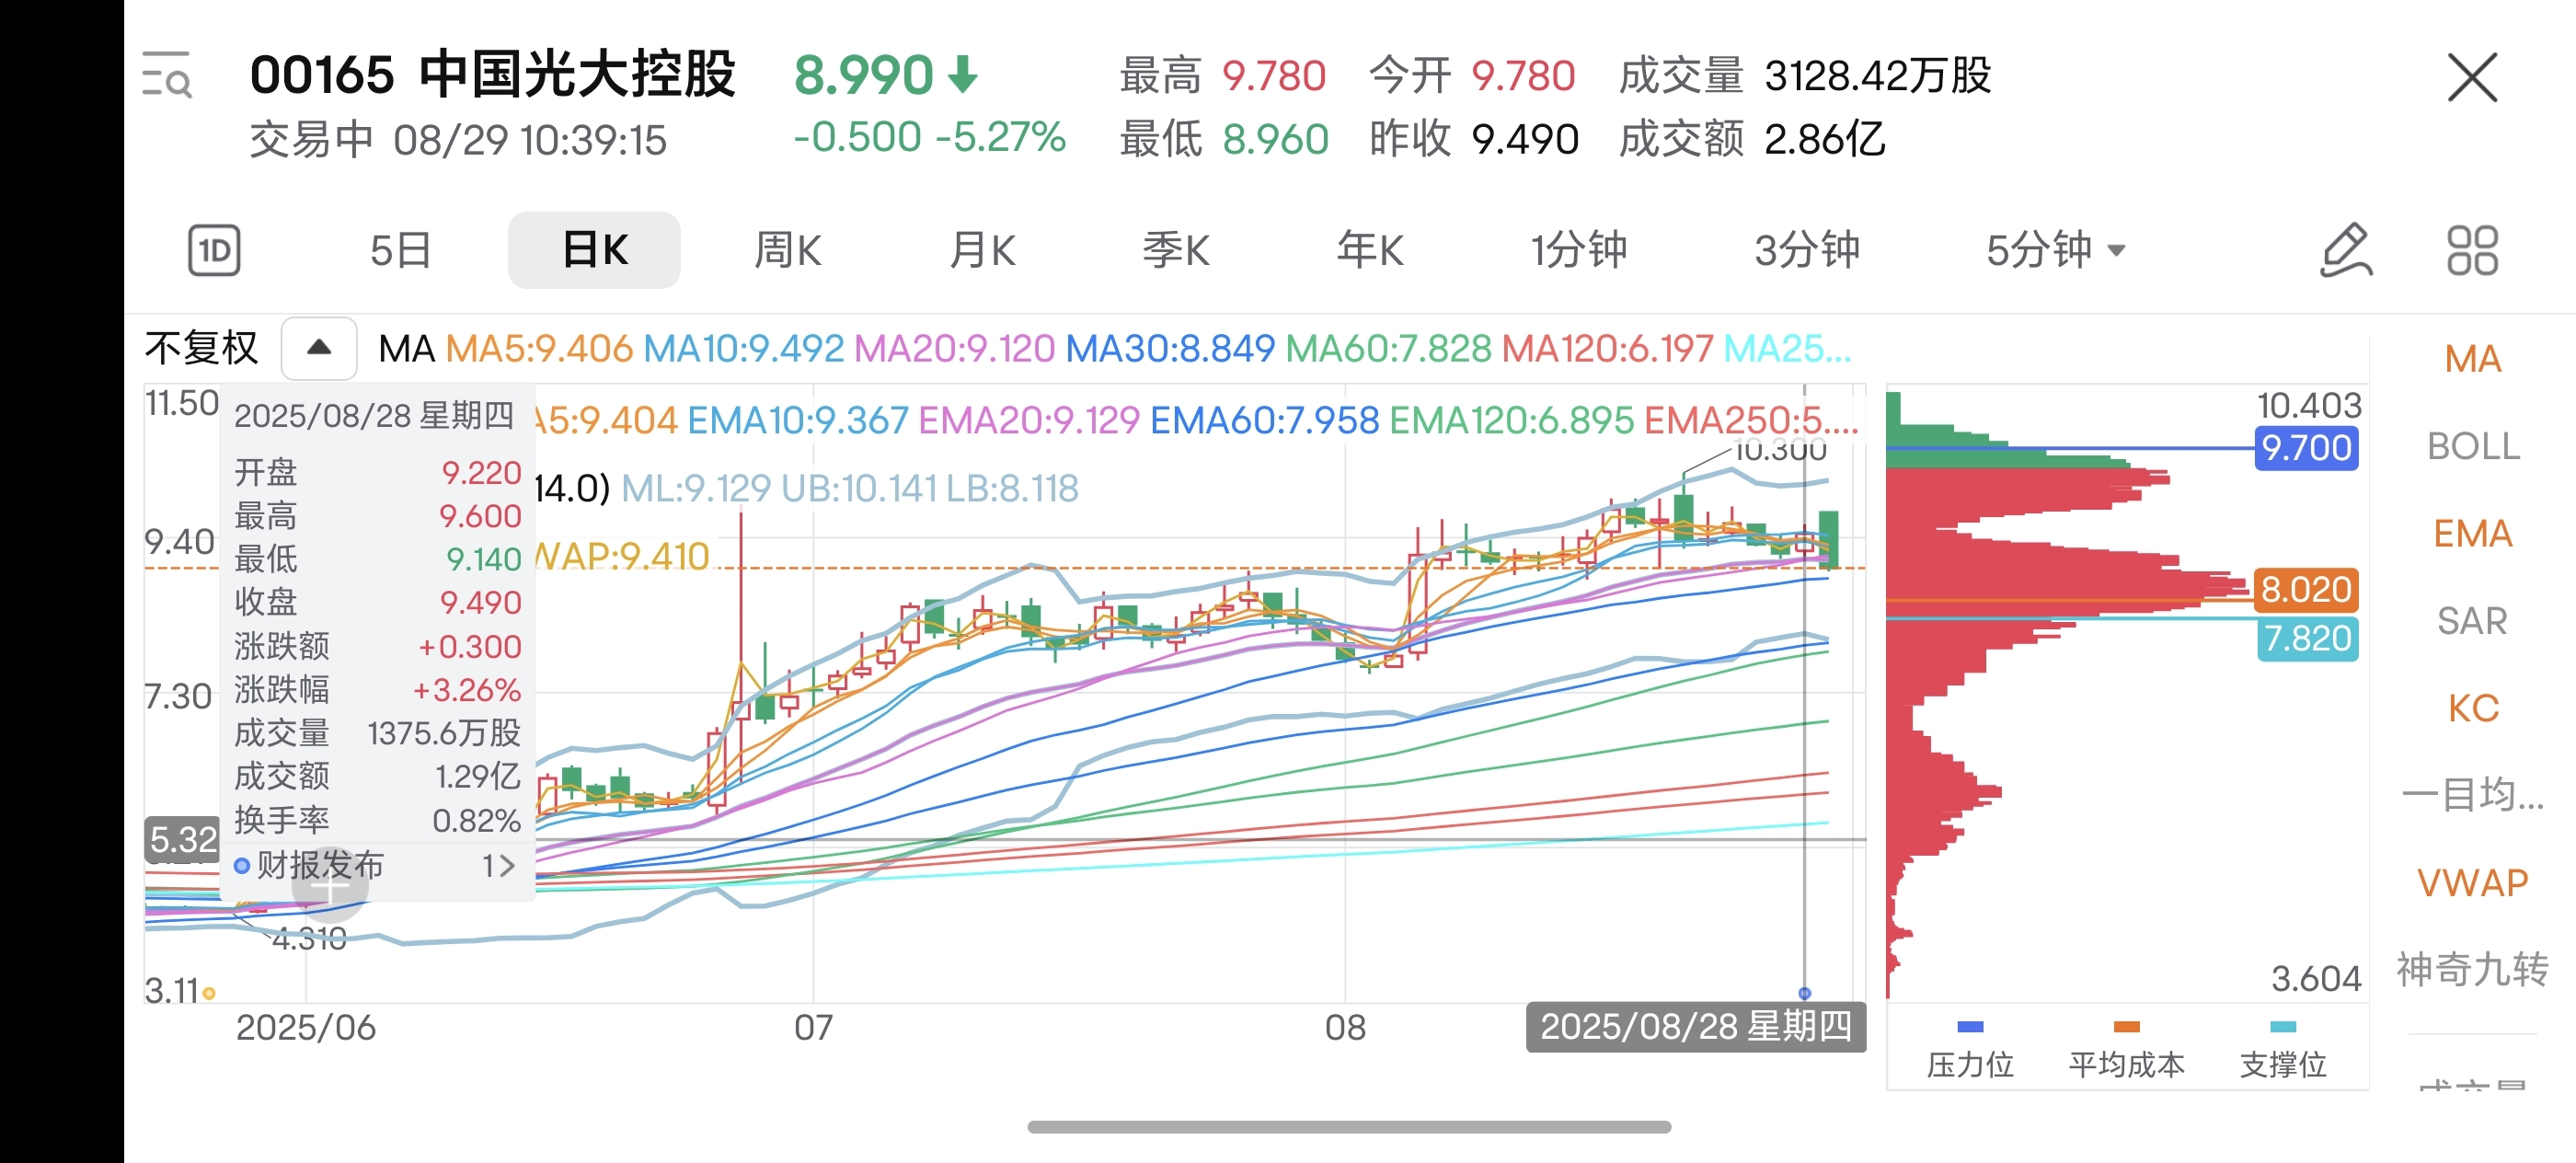Click the EMA120:6.895 value
This screenshot has width=2576, height=1163.
pyautogui.click(x=1511, y=421)
